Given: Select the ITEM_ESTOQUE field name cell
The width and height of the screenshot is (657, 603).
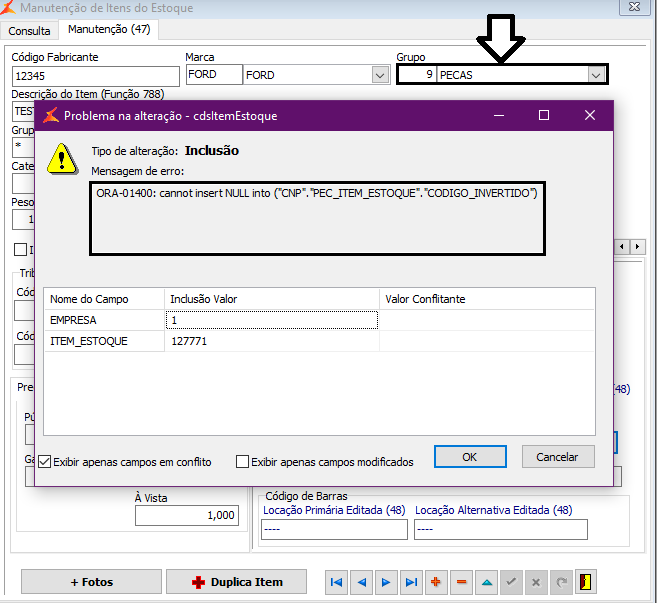Looking at the screenshot, I should pyautogui.click(x=104, y=341).
